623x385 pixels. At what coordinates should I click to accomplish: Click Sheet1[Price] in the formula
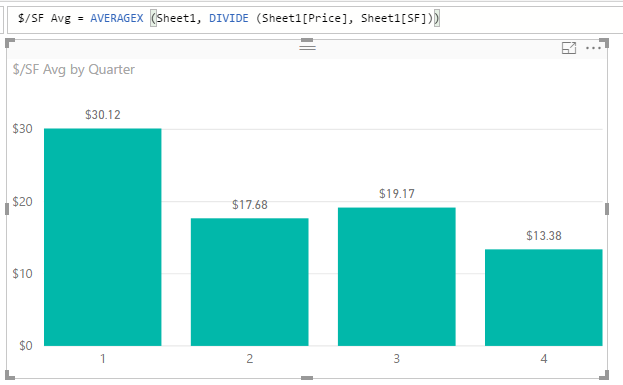coord(304,18)
